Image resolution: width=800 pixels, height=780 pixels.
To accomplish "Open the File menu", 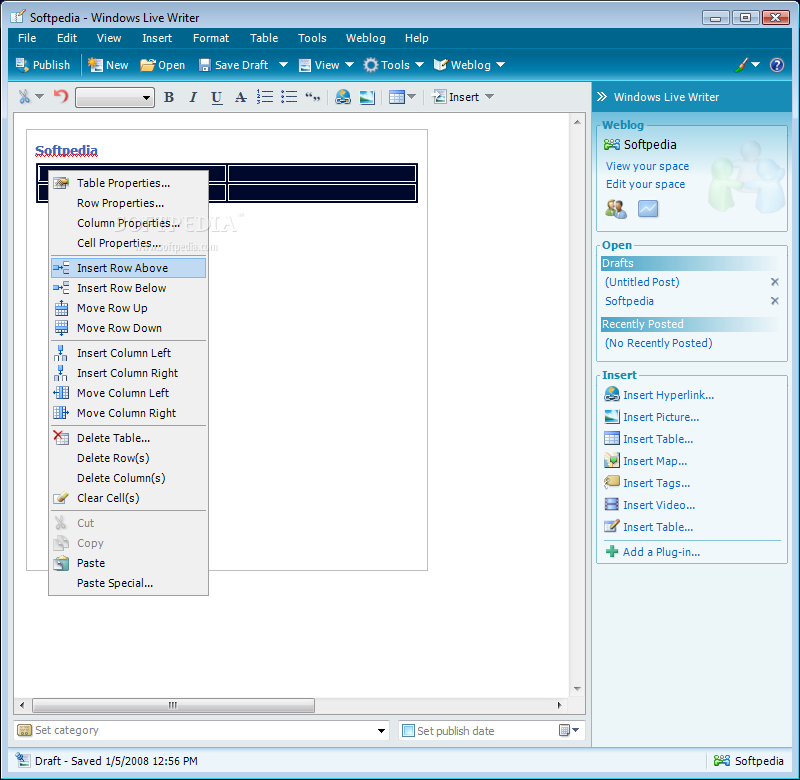I will click(27, 38).
